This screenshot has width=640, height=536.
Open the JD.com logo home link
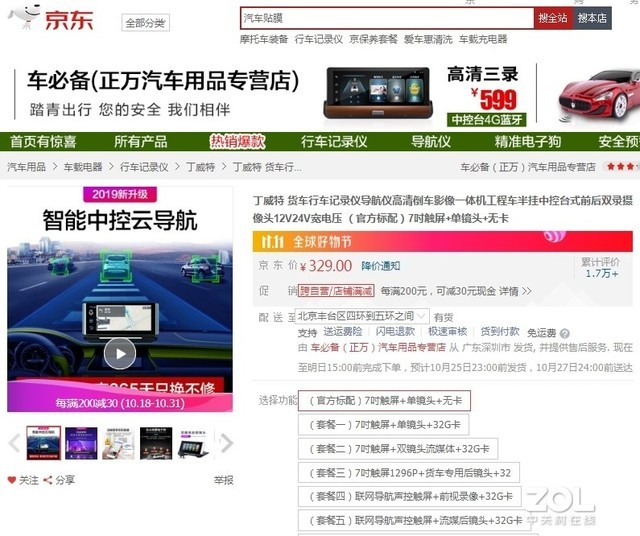coord(51,18)
